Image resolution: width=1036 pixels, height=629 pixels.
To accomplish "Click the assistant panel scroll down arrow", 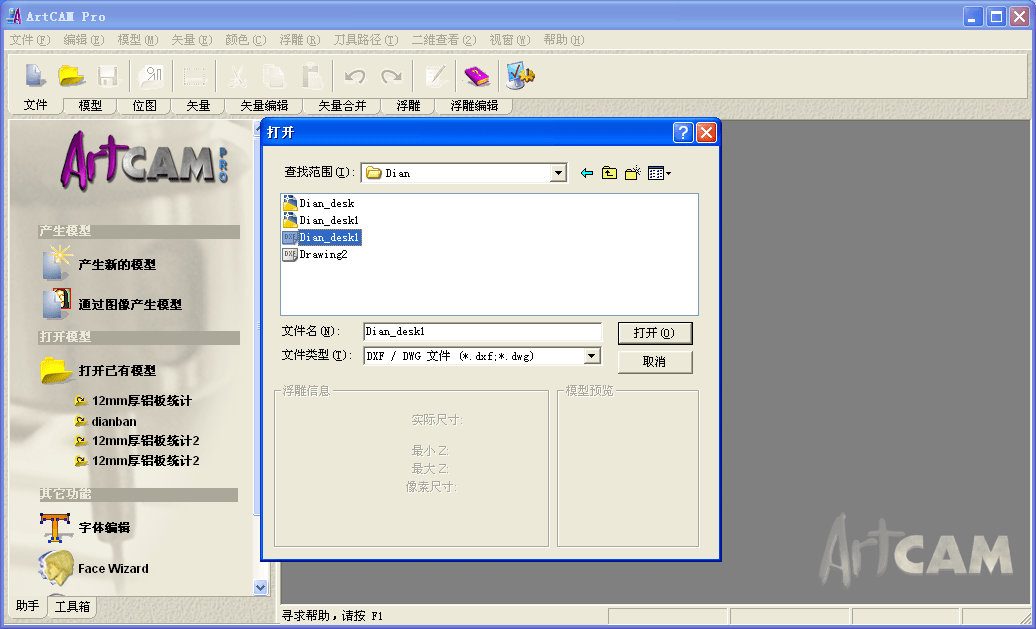I will (x=260, y=587).
